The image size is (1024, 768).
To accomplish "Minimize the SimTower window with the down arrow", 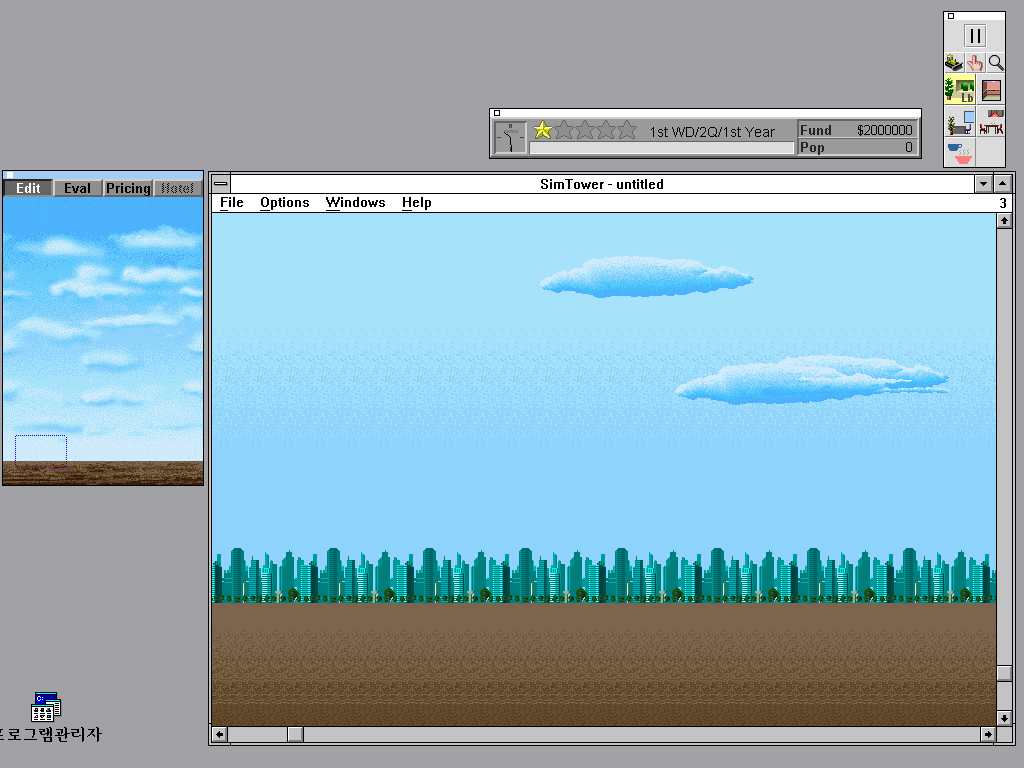I will (984, 184).
